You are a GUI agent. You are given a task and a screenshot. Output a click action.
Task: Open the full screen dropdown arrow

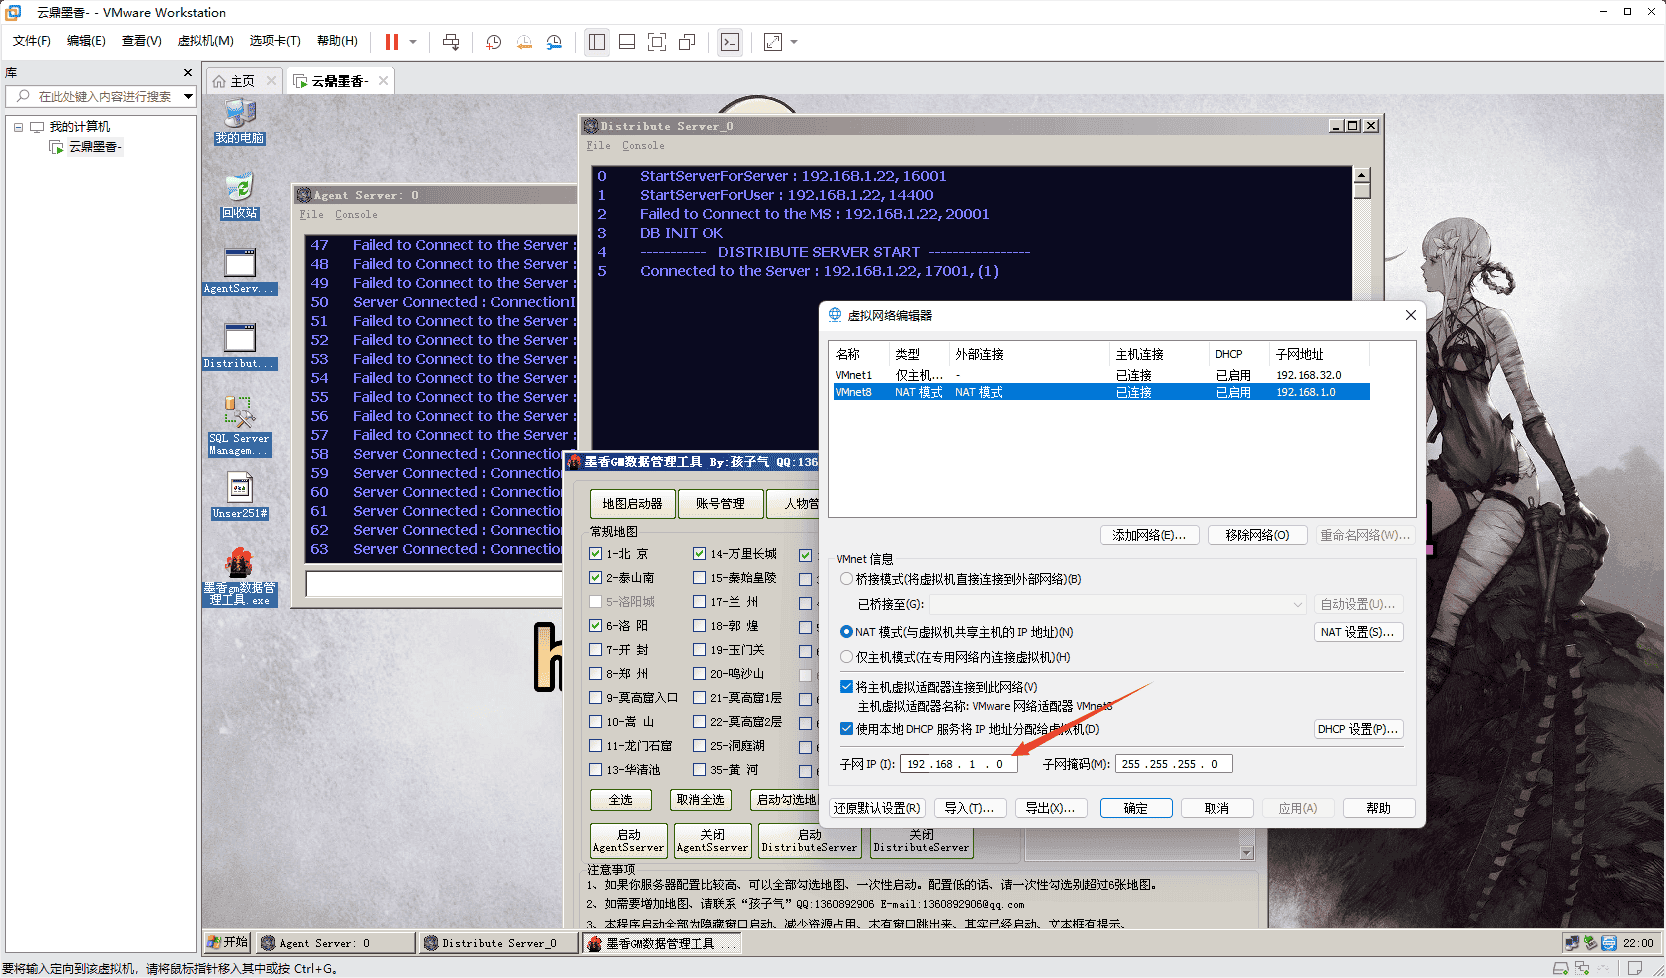[x=793, y=42]
